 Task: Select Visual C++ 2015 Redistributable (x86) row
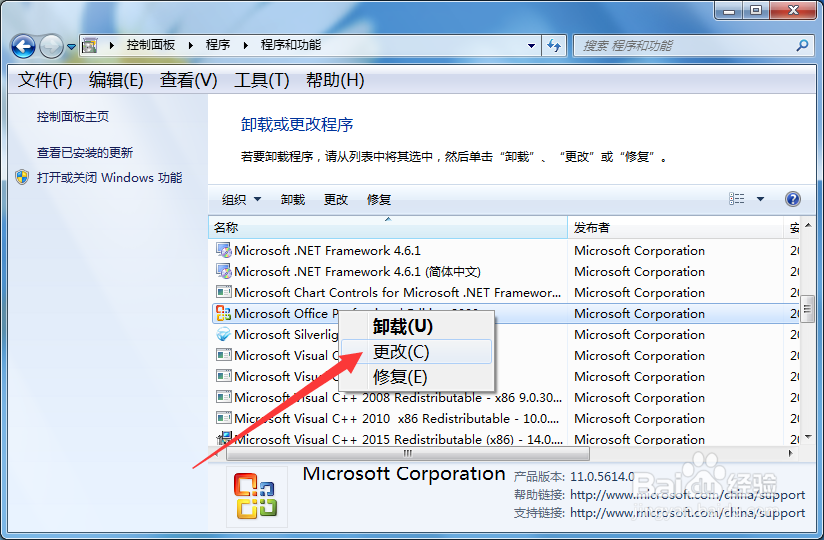504,439
